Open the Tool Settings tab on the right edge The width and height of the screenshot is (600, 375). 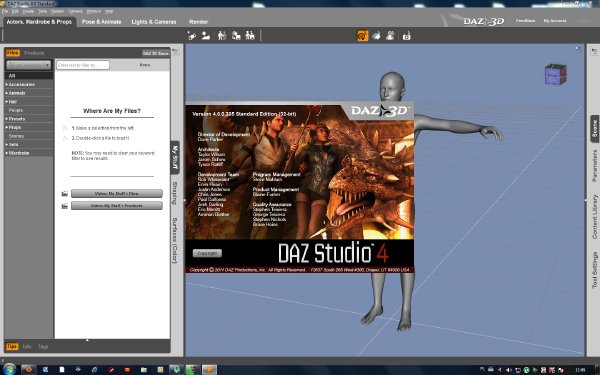pos(595,270)
